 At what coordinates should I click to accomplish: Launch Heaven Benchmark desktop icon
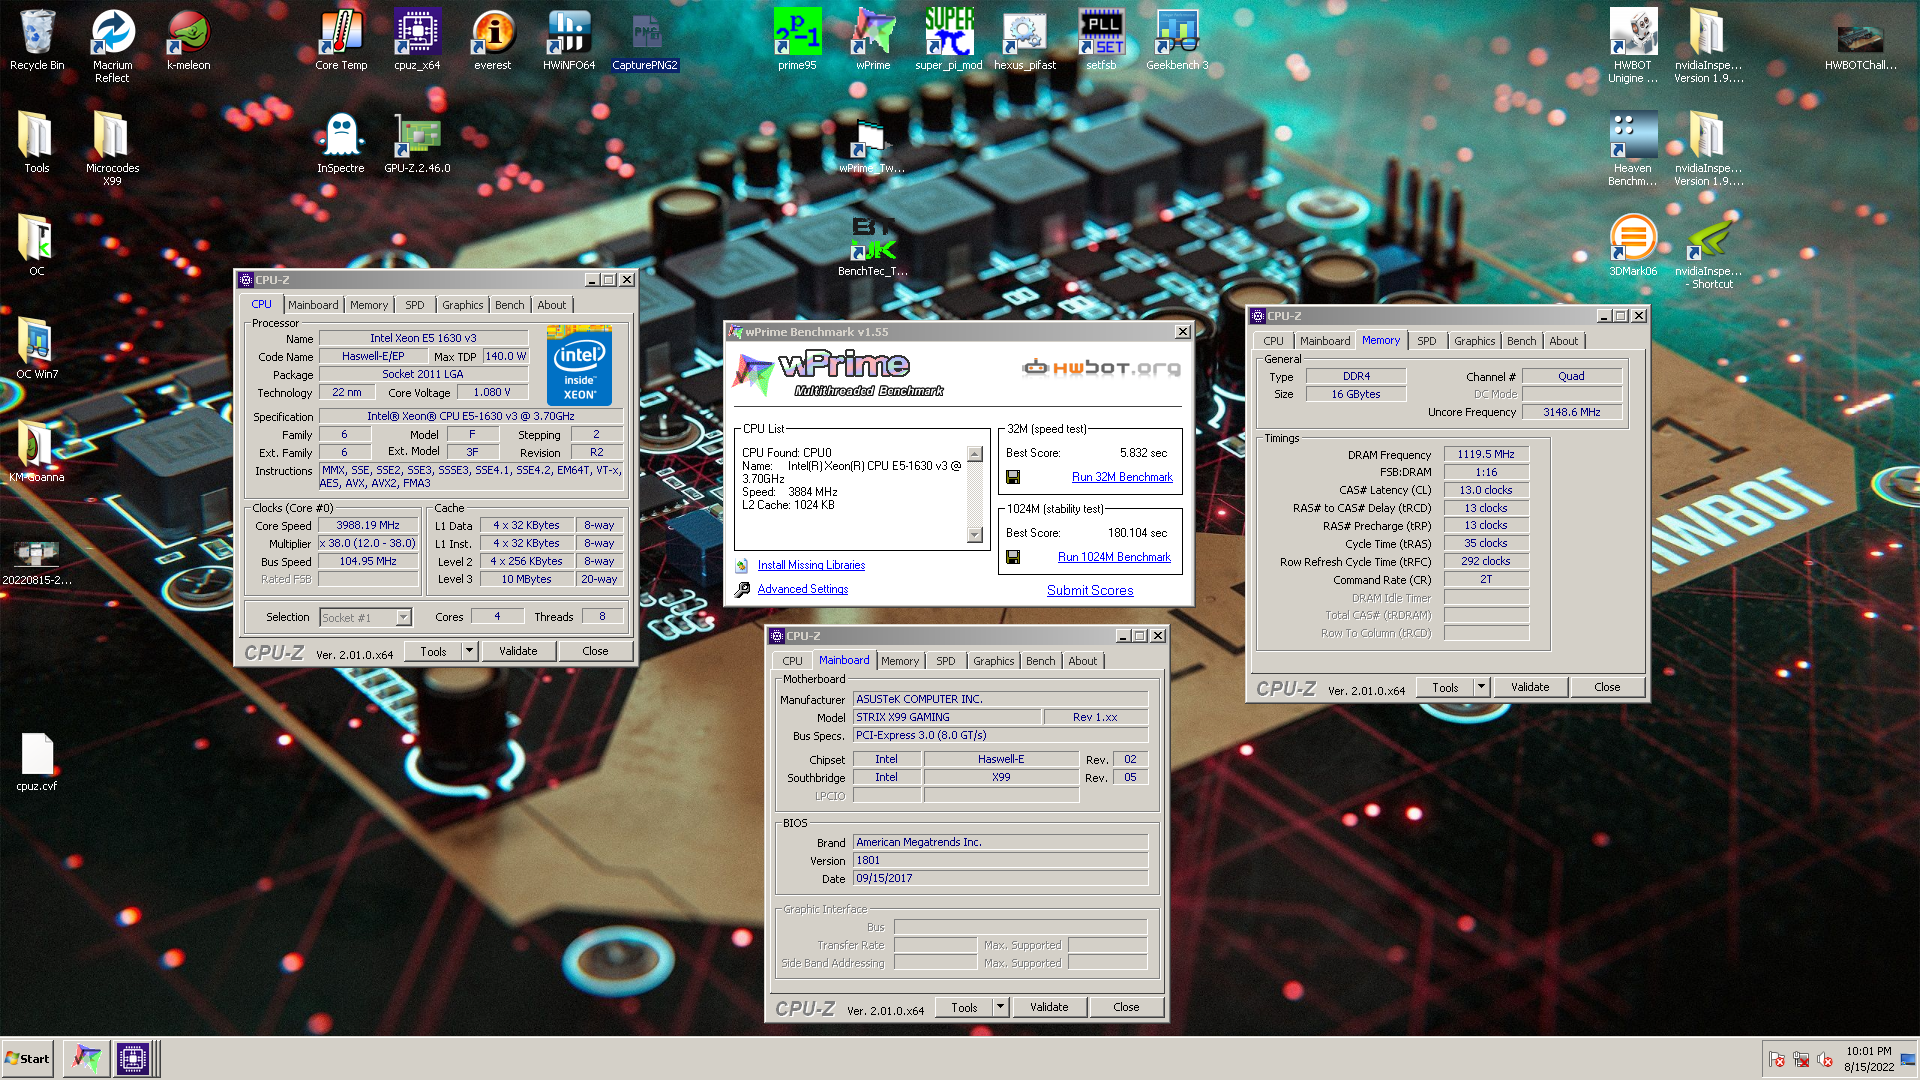(x=1633, y=148)
